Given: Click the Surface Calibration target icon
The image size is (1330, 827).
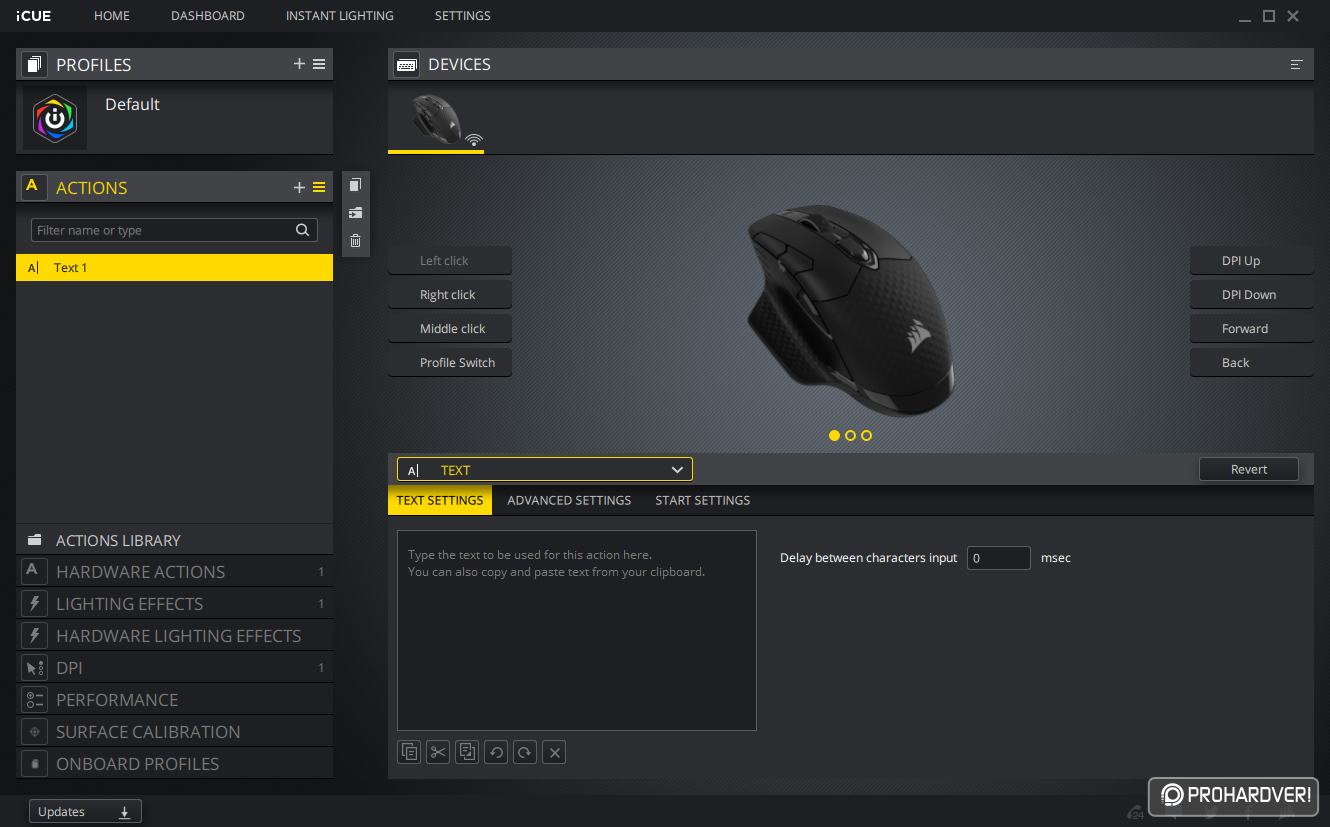Looking at the screenshot, I should 33,732.
